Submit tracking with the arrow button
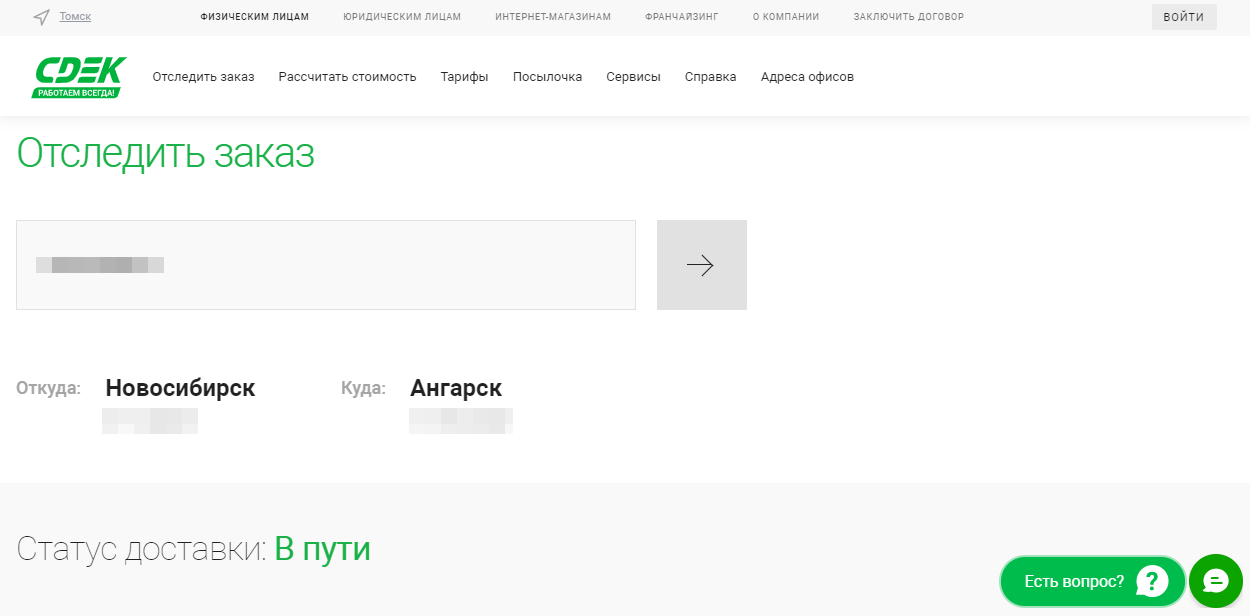Viewport: 1250px width, 616px height. [x=701, y=265]
